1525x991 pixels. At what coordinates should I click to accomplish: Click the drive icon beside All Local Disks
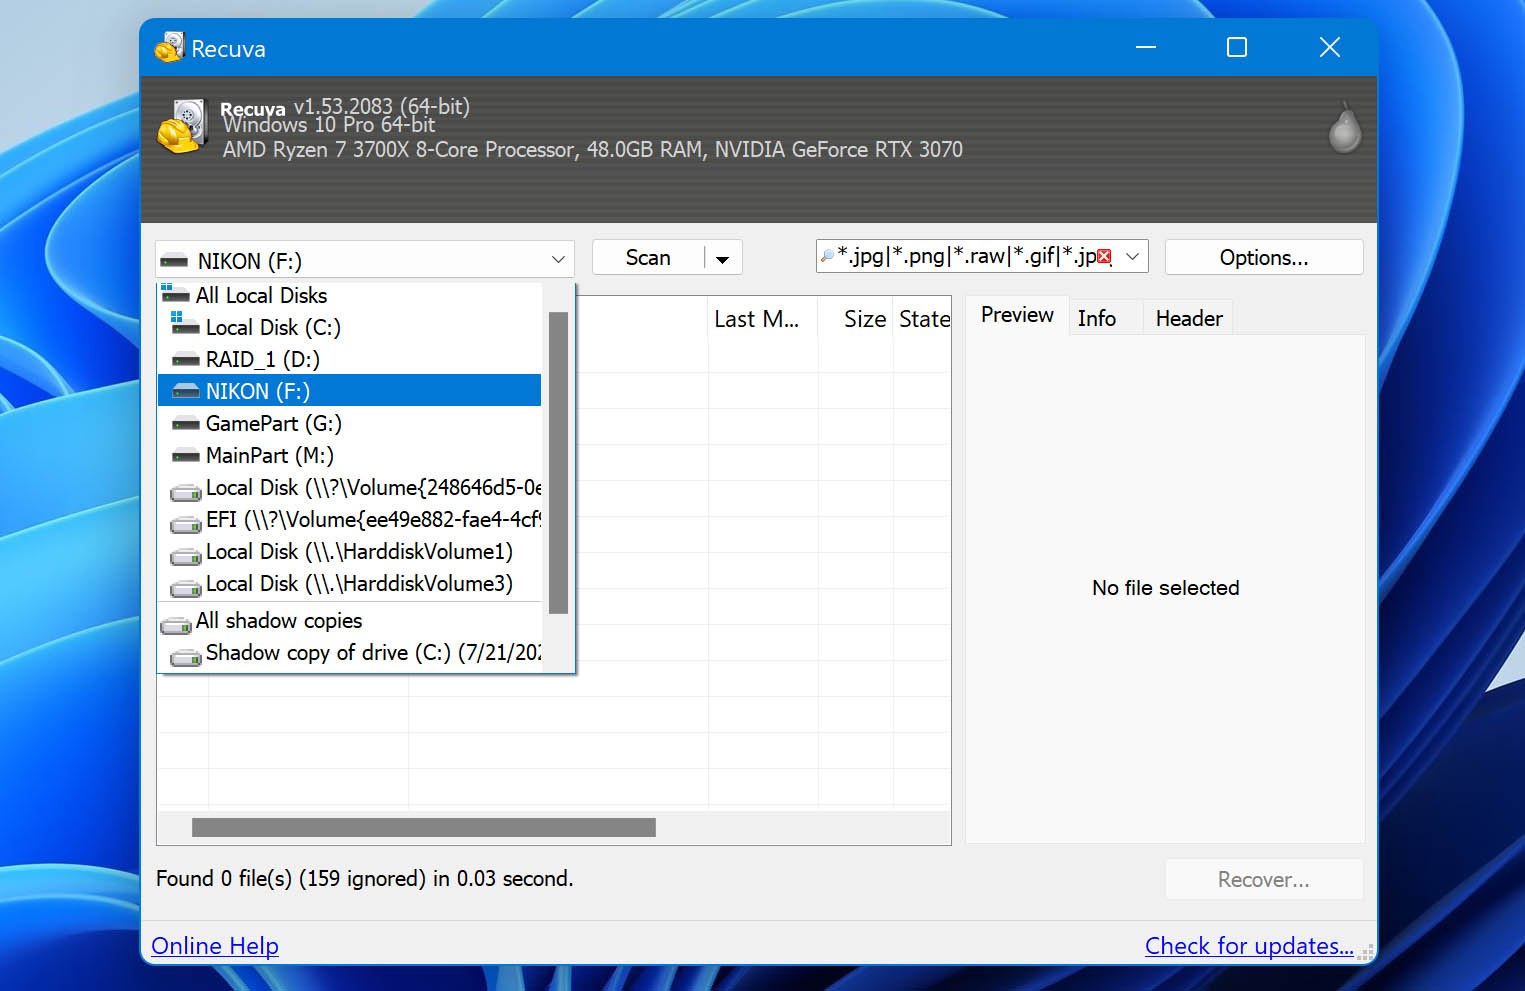[175, 294]
